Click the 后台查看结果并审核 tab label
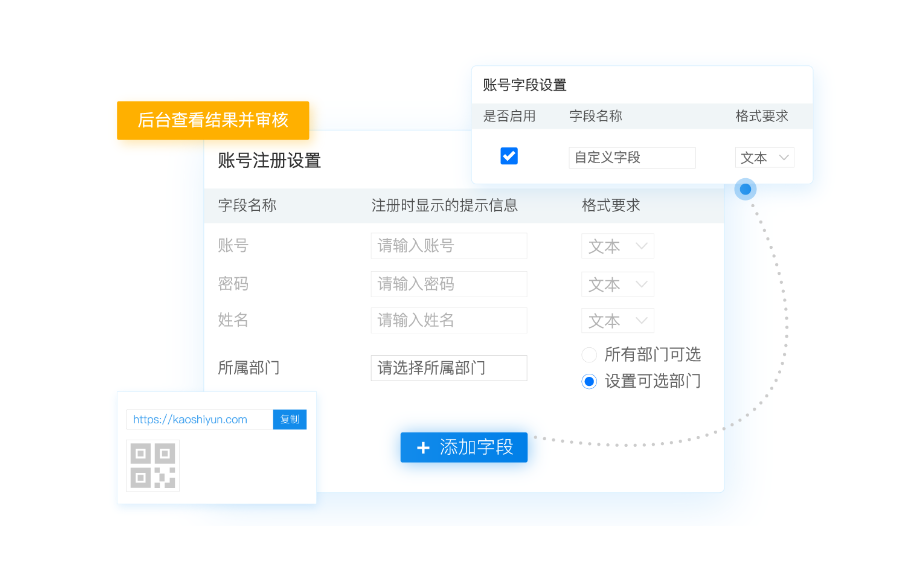This screenshot has height=578, width=914. pos(213,120)
